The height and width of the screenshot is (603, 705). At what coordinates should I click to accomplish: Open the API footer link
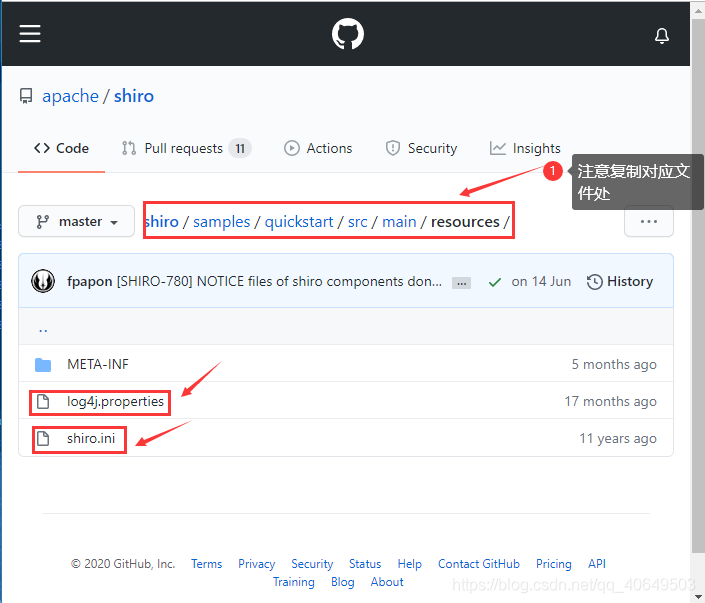(x=597, y=564)
